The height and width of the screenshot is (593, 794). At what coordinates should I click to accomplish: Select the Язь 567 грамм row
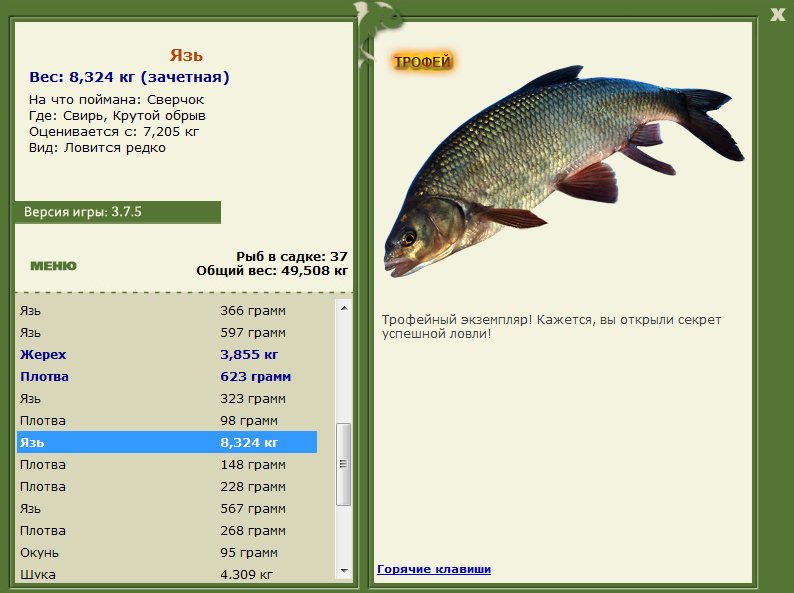click(167, 509)
